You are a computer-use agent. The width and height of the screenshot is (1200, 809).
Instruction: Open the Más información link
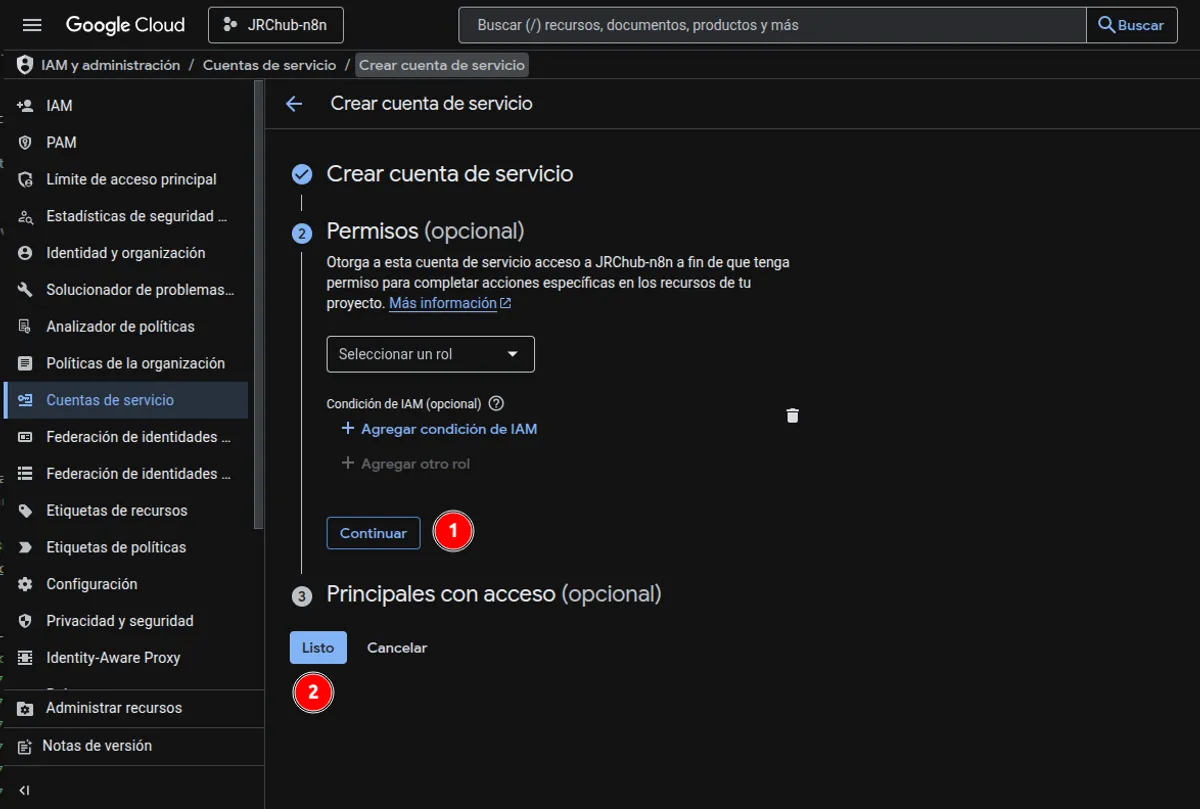point(450,303)
